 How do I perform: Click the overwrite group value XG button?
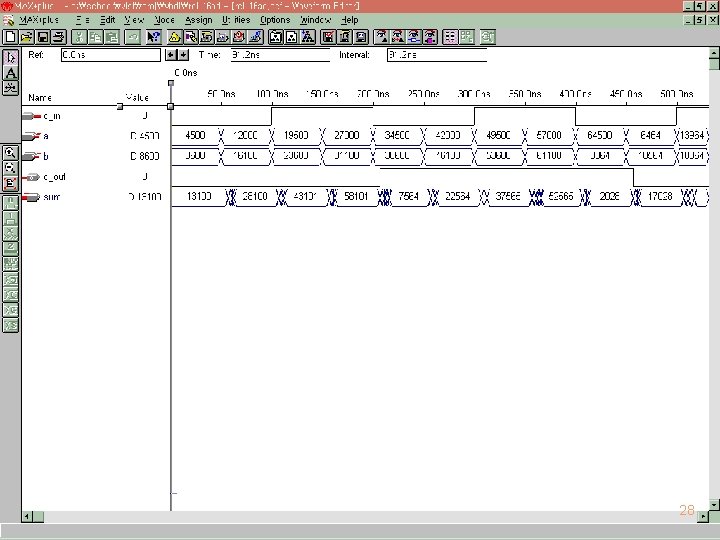[x=11, y=310]
